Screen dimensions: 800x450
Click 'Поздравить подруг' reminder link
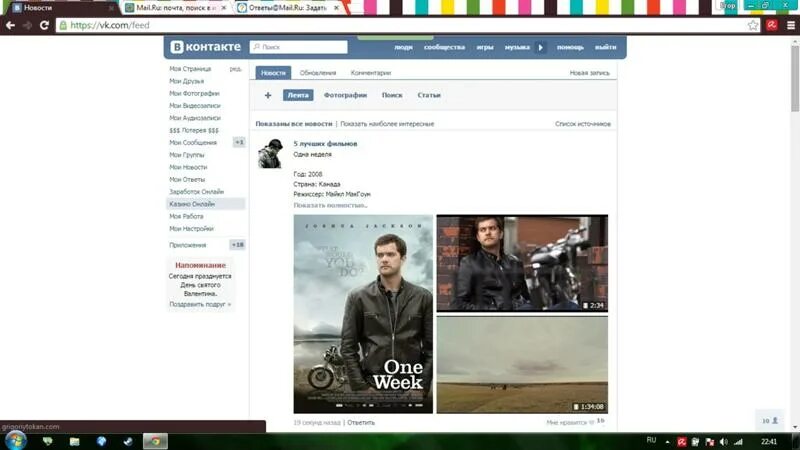point(200,305)
